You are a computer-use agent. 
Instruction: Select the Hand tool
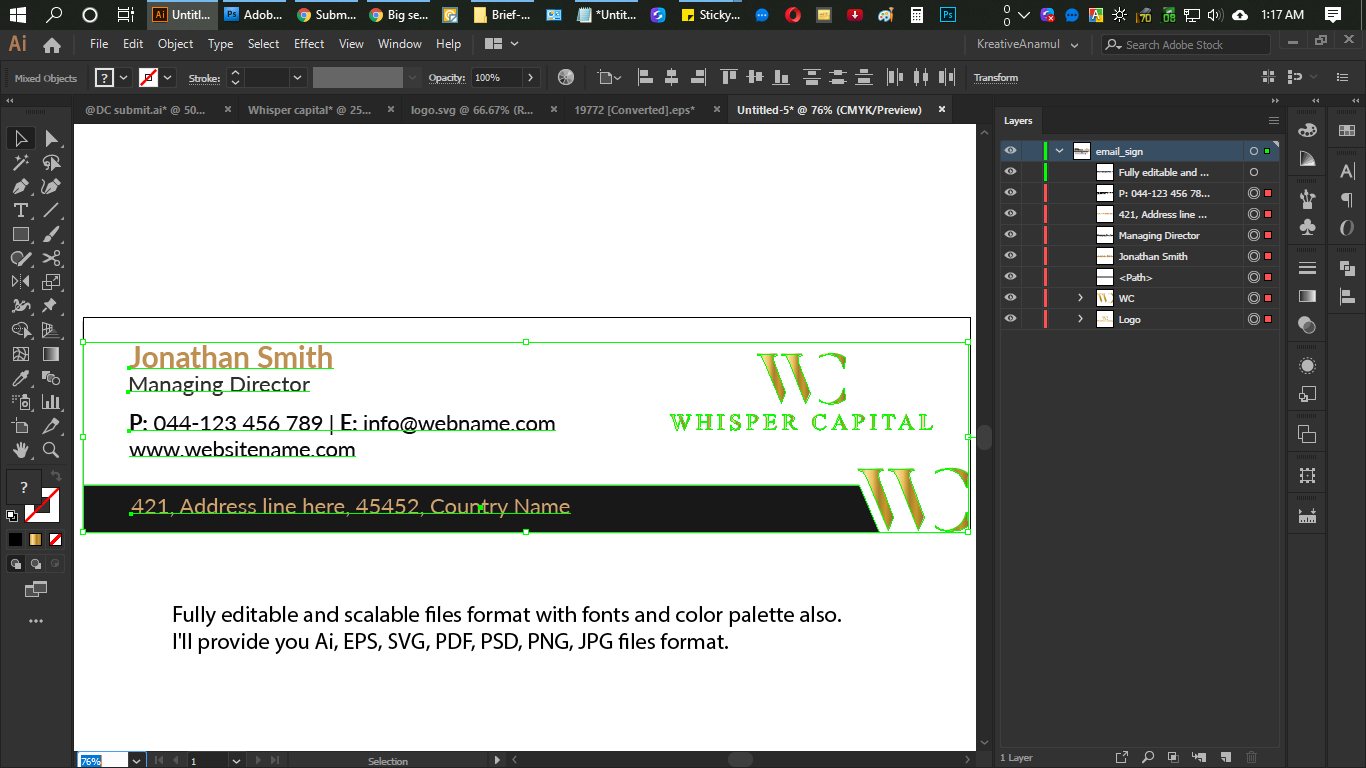point(21,450)
